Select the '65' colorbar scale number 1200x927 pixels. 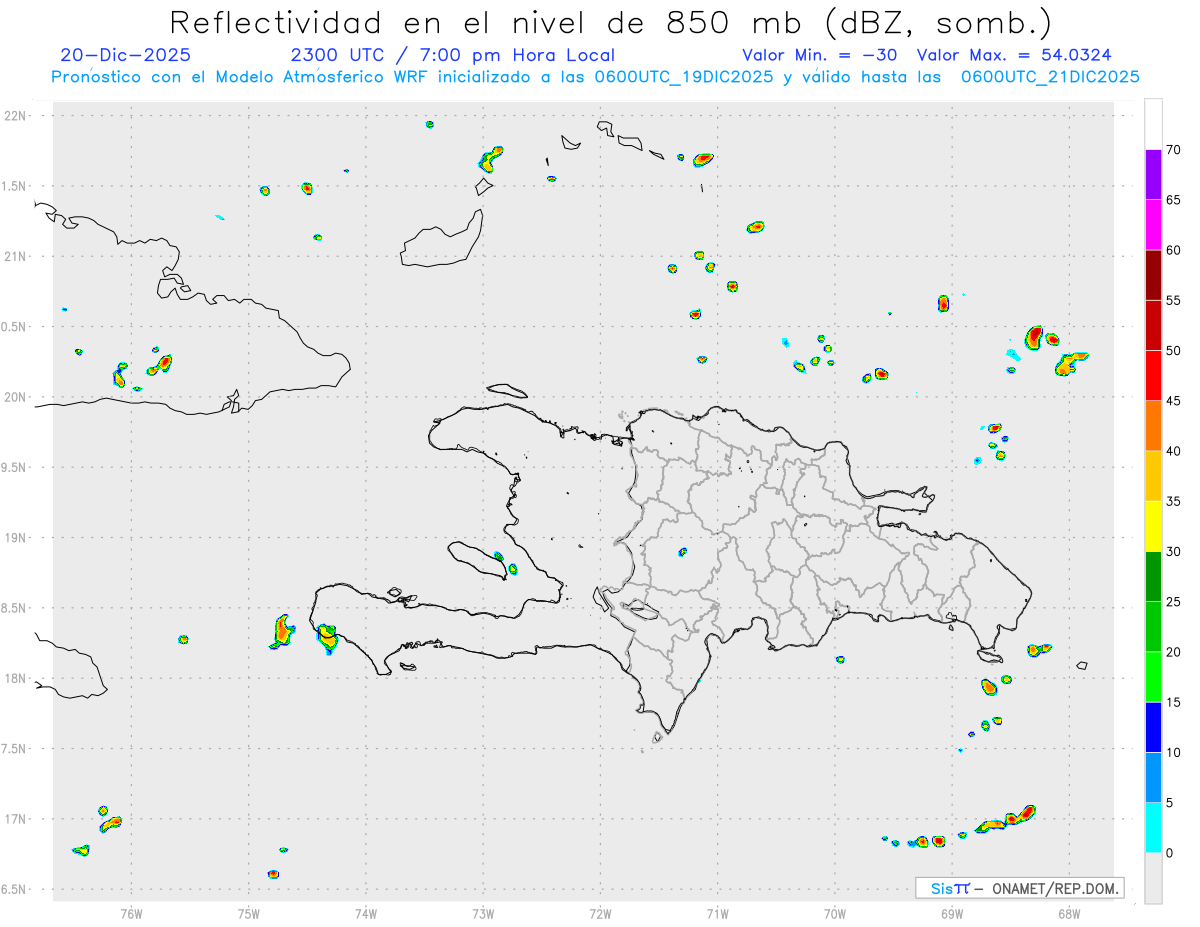pyautogui.click(x=1173, y=200)
